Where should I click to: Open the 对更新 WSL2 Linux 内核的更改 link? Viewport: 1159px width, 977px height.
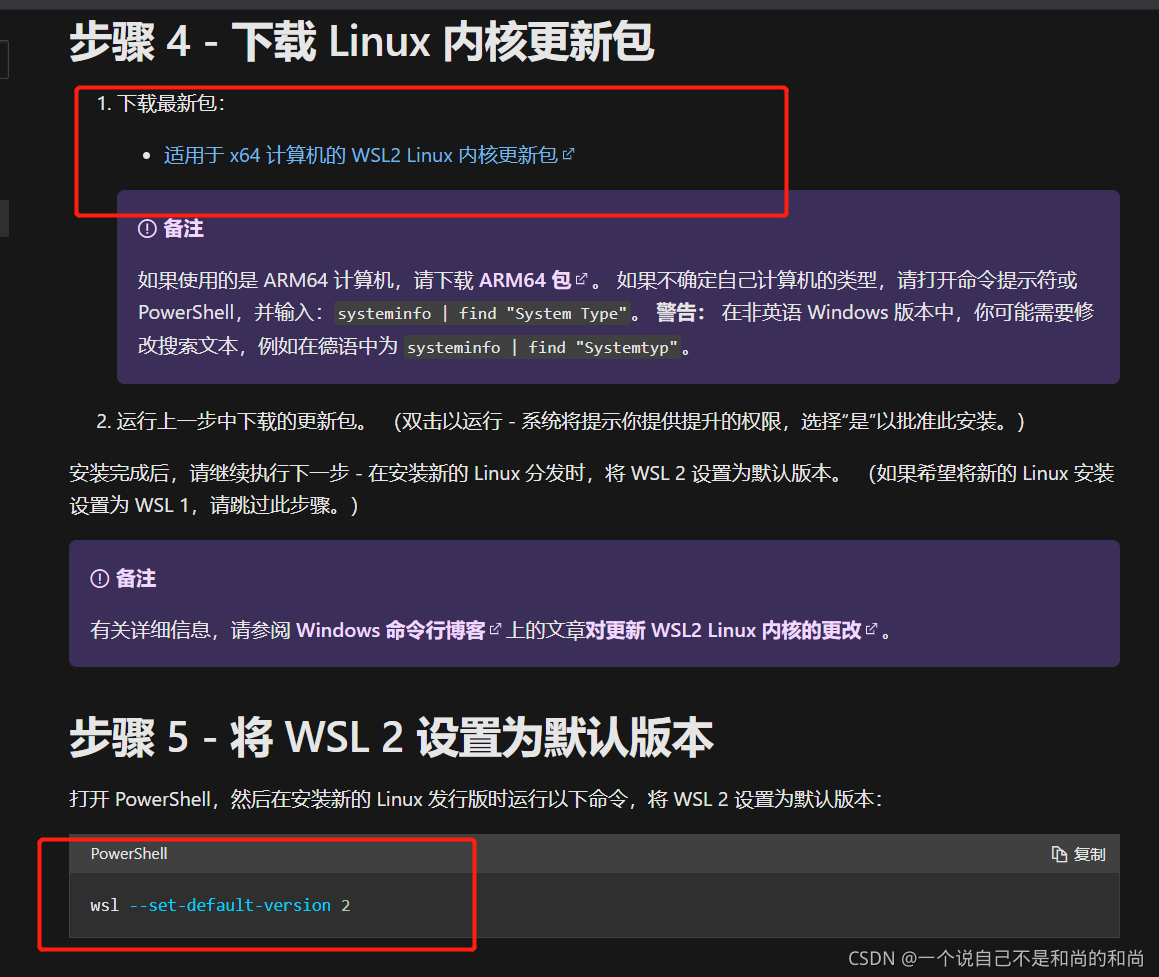(x=723, y=630)
